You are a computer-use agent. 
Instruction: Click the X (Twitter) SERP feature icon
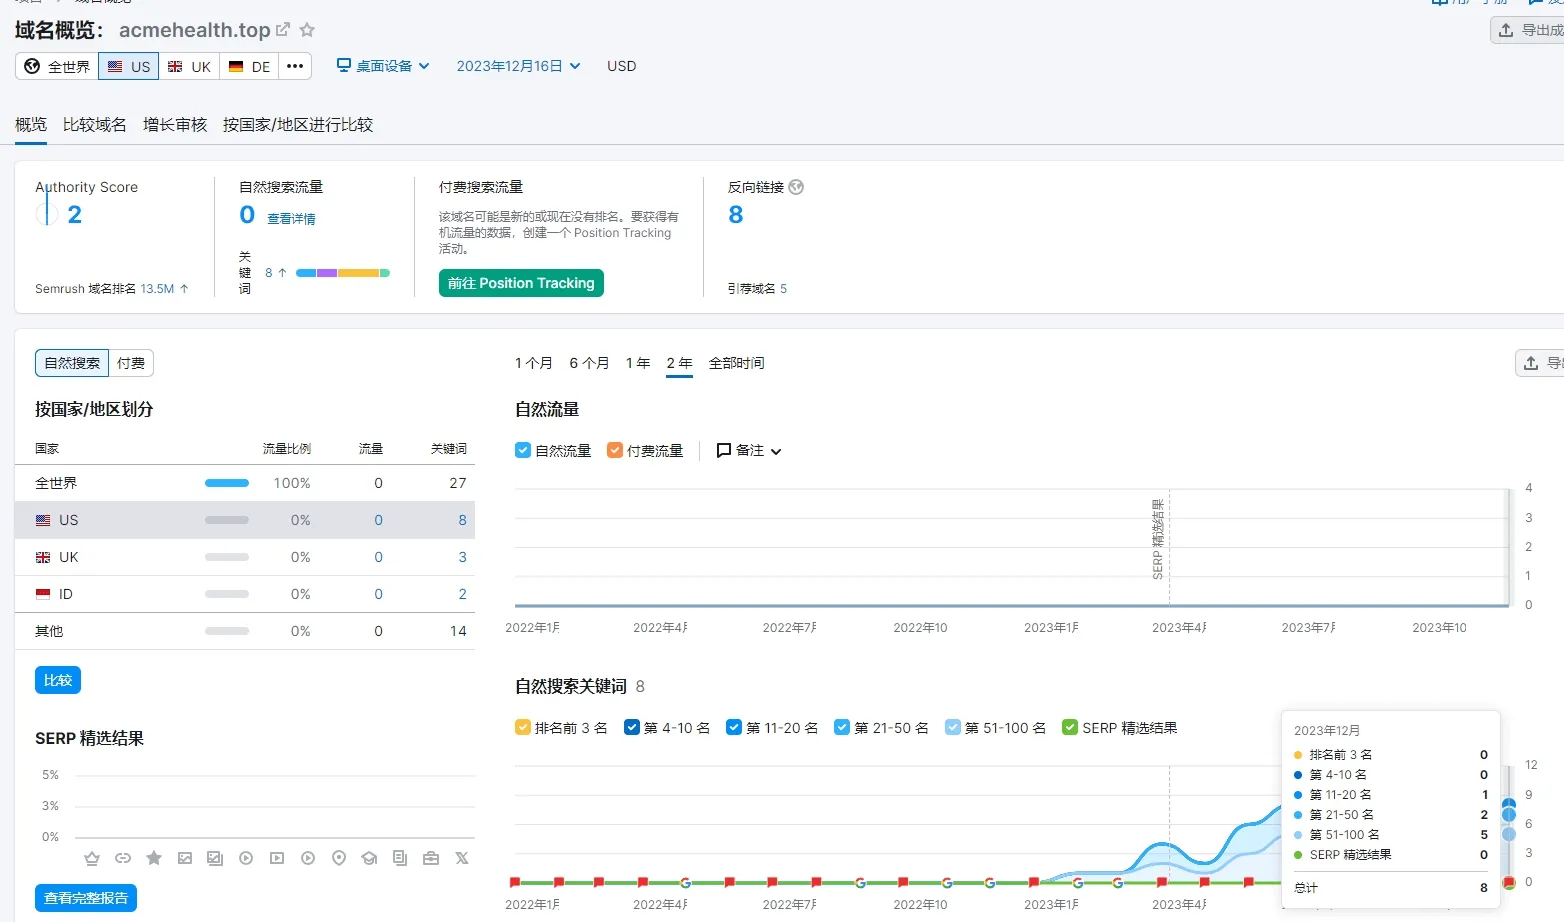[462, 858]
